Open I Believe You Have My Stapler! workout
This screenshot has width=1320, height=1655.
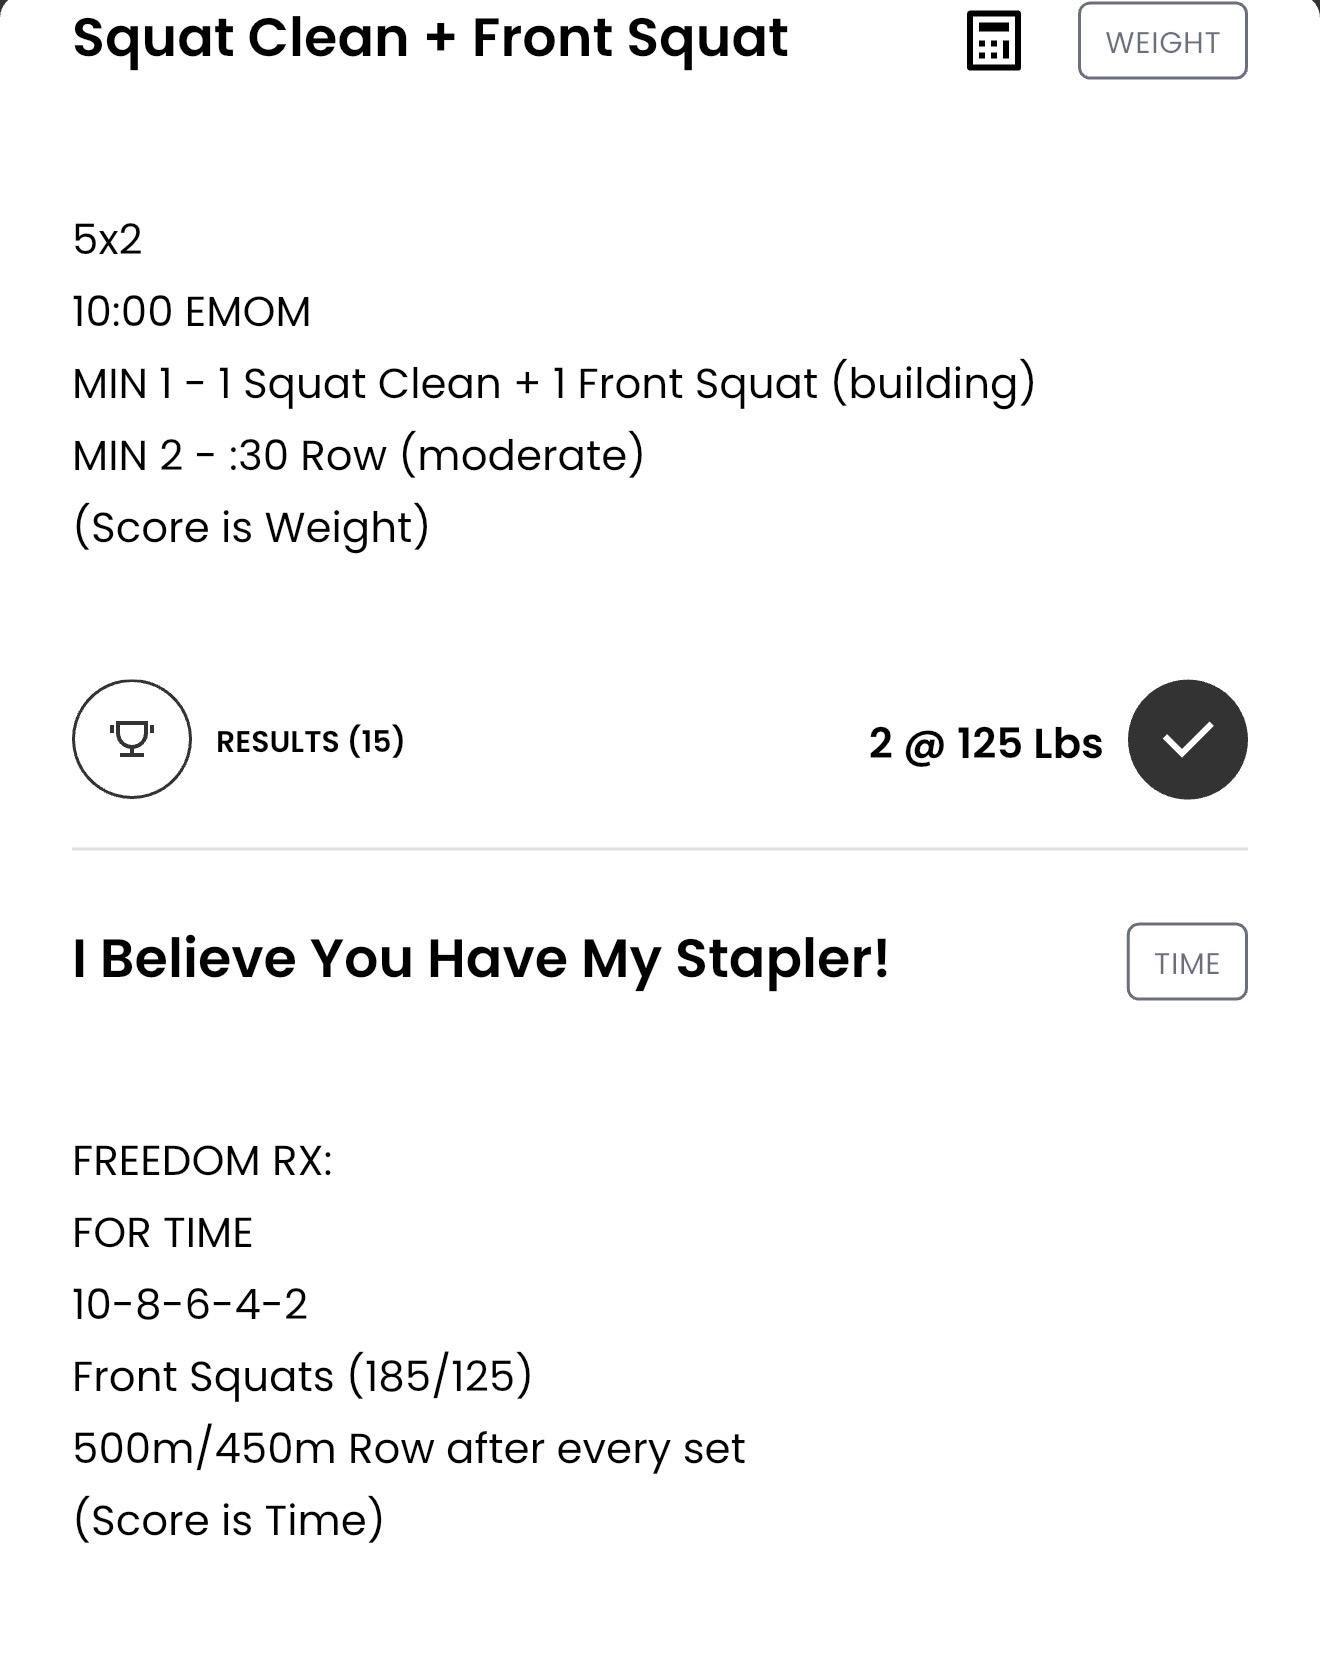[481, 959]
